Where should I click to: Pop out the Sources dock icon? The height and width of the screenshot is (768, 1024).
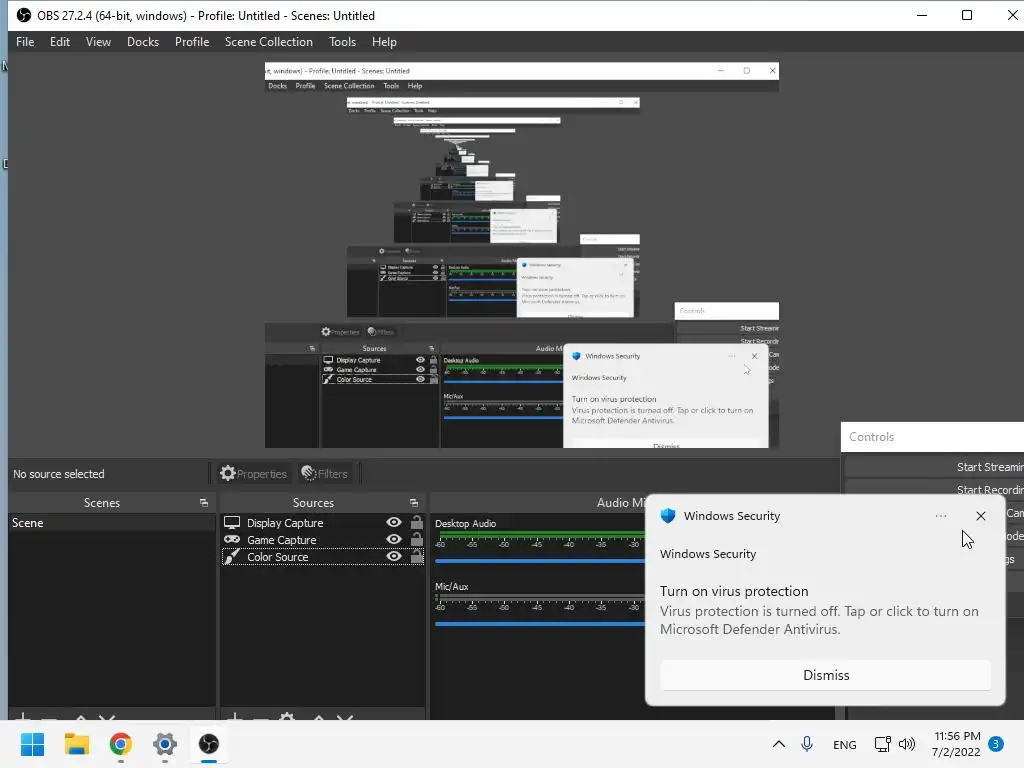pos(413,503)
